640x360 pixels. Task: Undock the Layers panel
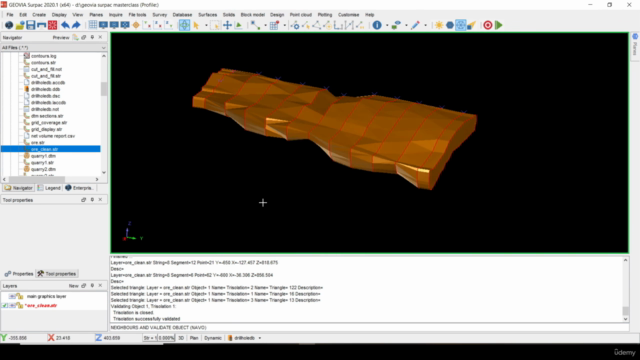coord(84,286)
